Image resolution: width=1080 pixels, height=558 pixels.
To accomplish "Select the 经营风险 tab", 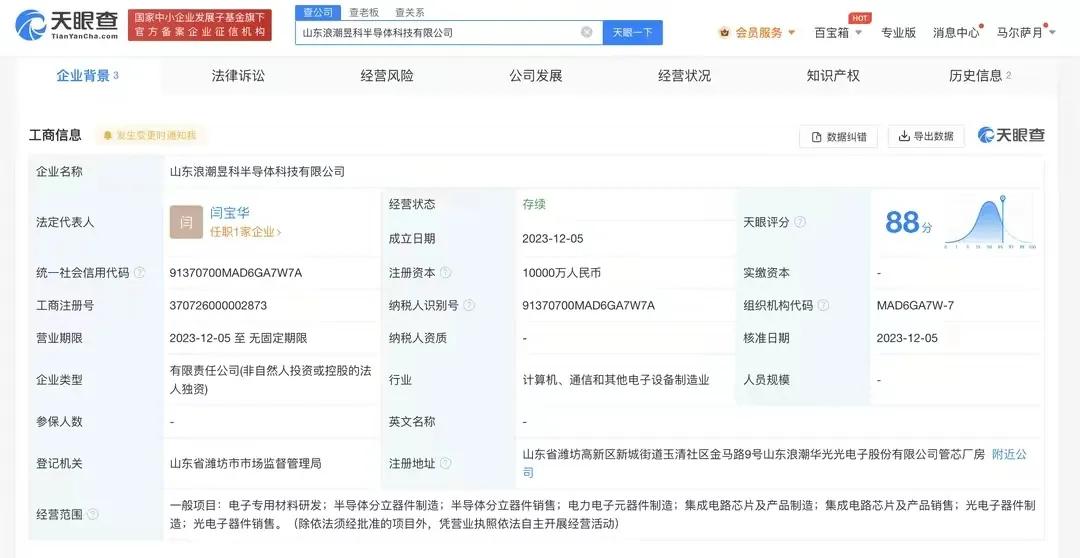I will click(x=387, y=76).
